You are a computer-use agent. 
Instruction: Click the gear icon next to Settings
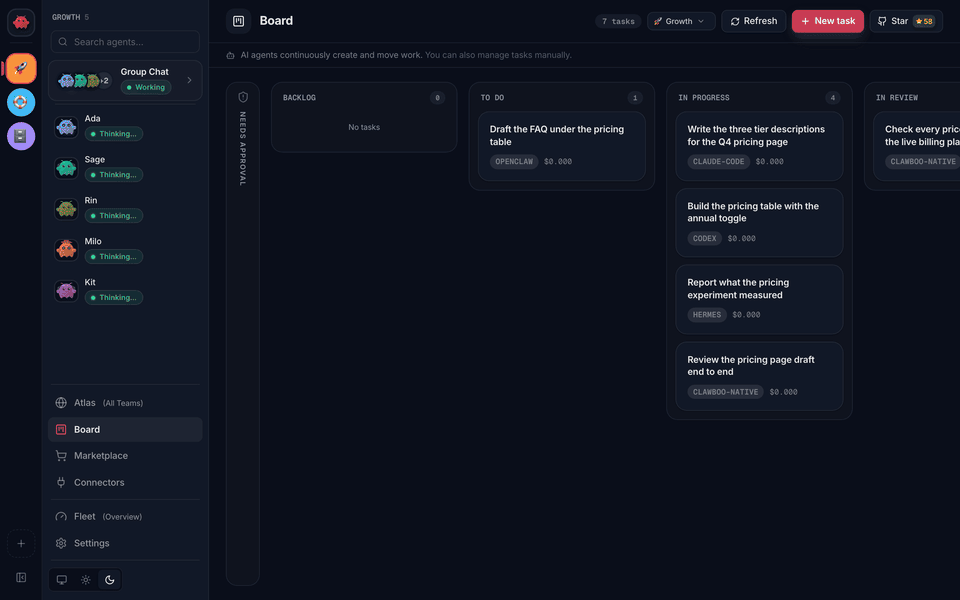pos(61,543)
